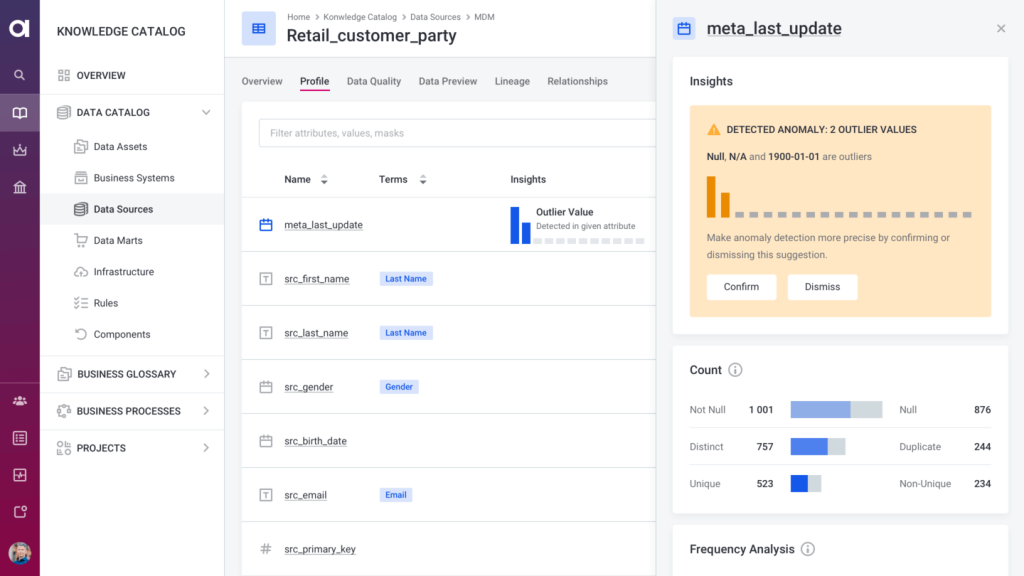
Task: Click the people group icon in rail
Action: [19, 401]
